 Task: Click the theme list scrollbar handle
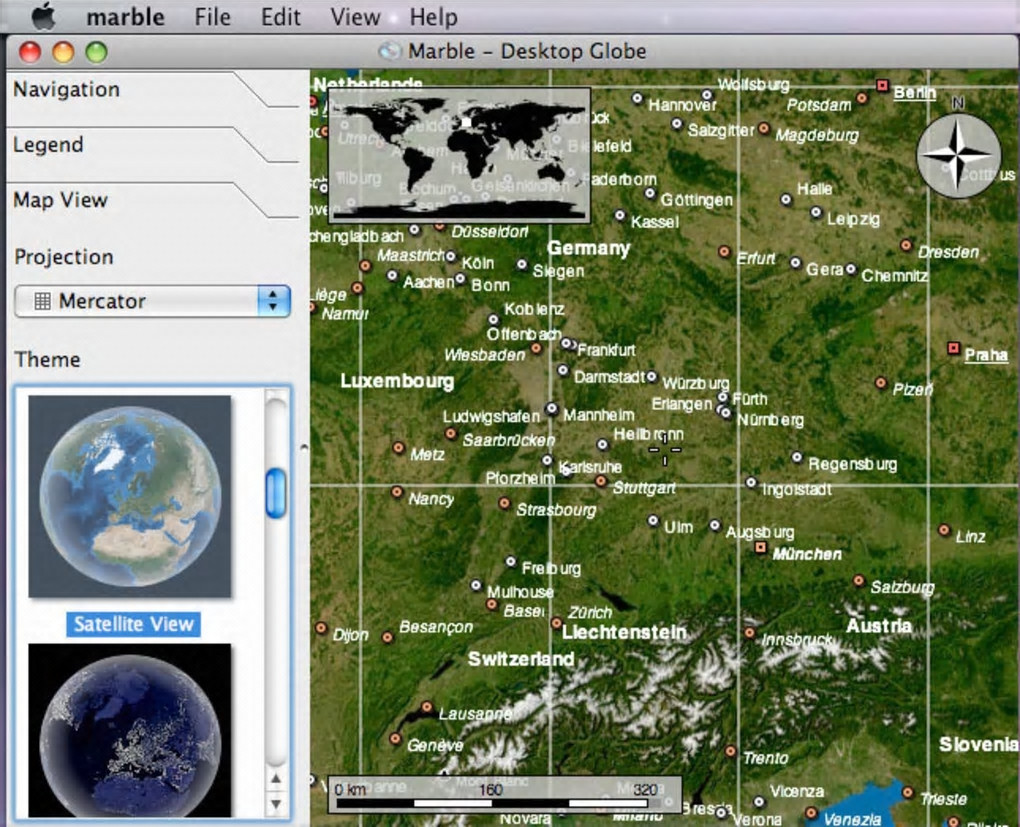pos(276,494)
